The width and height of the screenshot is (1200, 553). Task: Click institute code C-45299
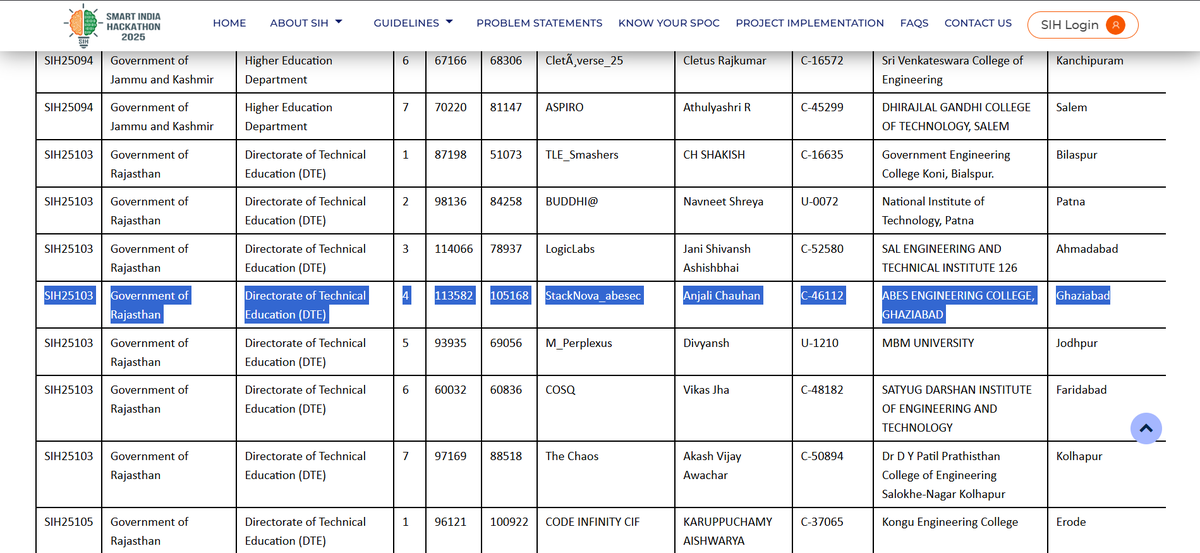pos(822,108)
